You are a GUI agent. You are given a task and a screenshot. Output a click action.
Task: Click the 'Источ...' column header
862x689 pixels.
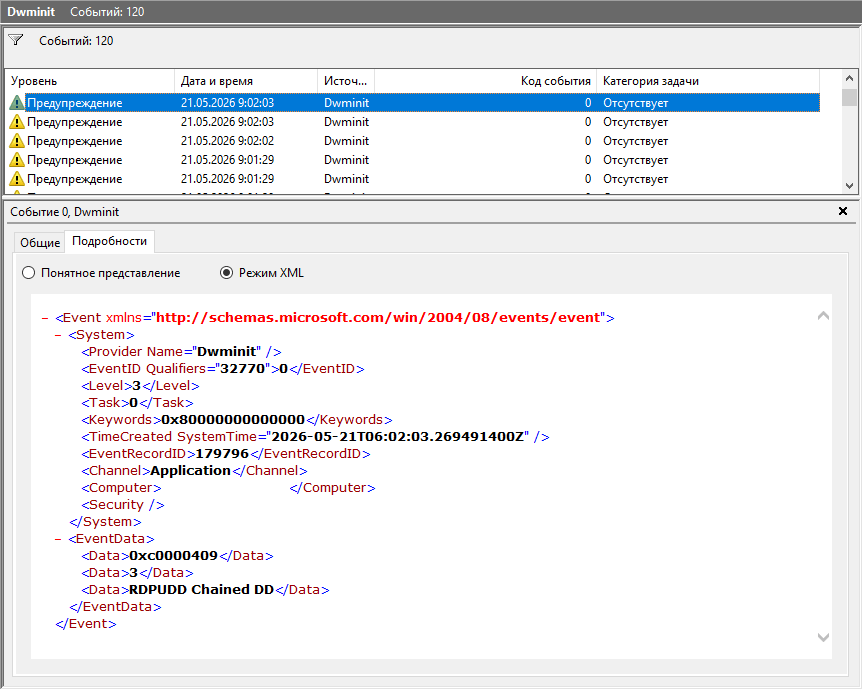pos(346,81)
